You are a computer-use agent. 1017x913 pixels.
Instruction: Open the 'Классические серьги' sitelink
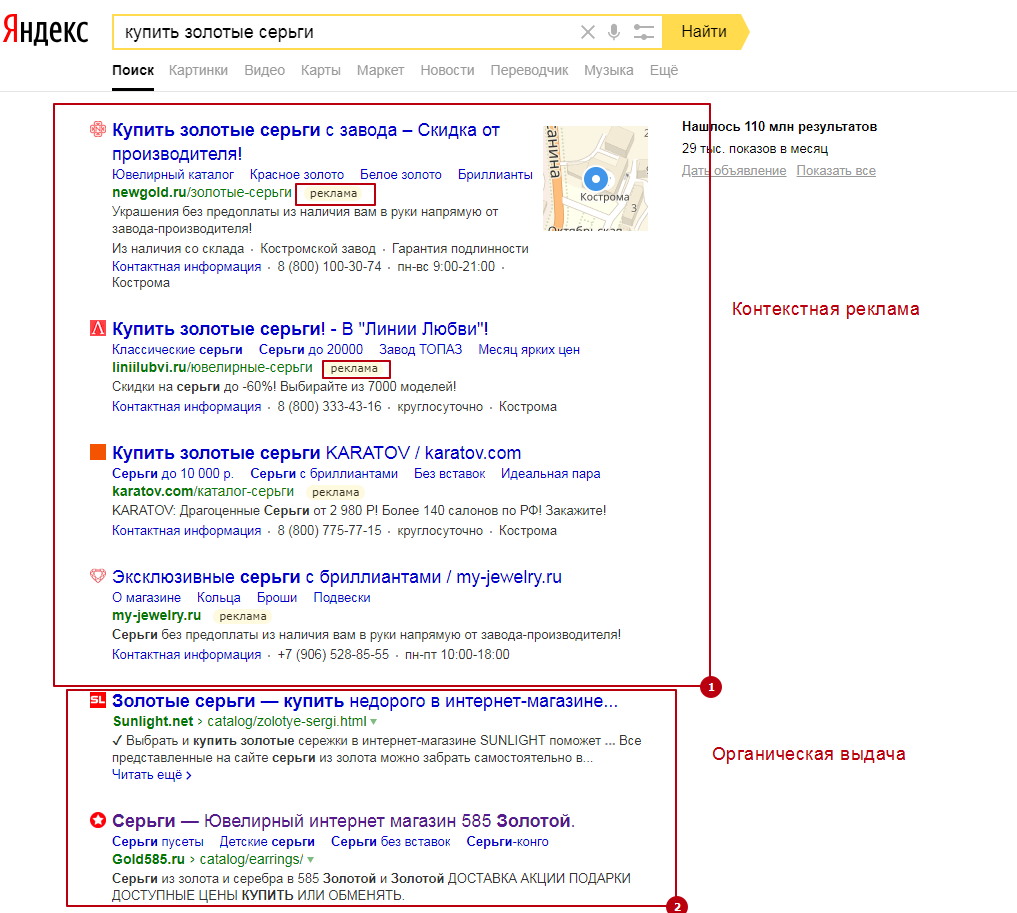177,350
